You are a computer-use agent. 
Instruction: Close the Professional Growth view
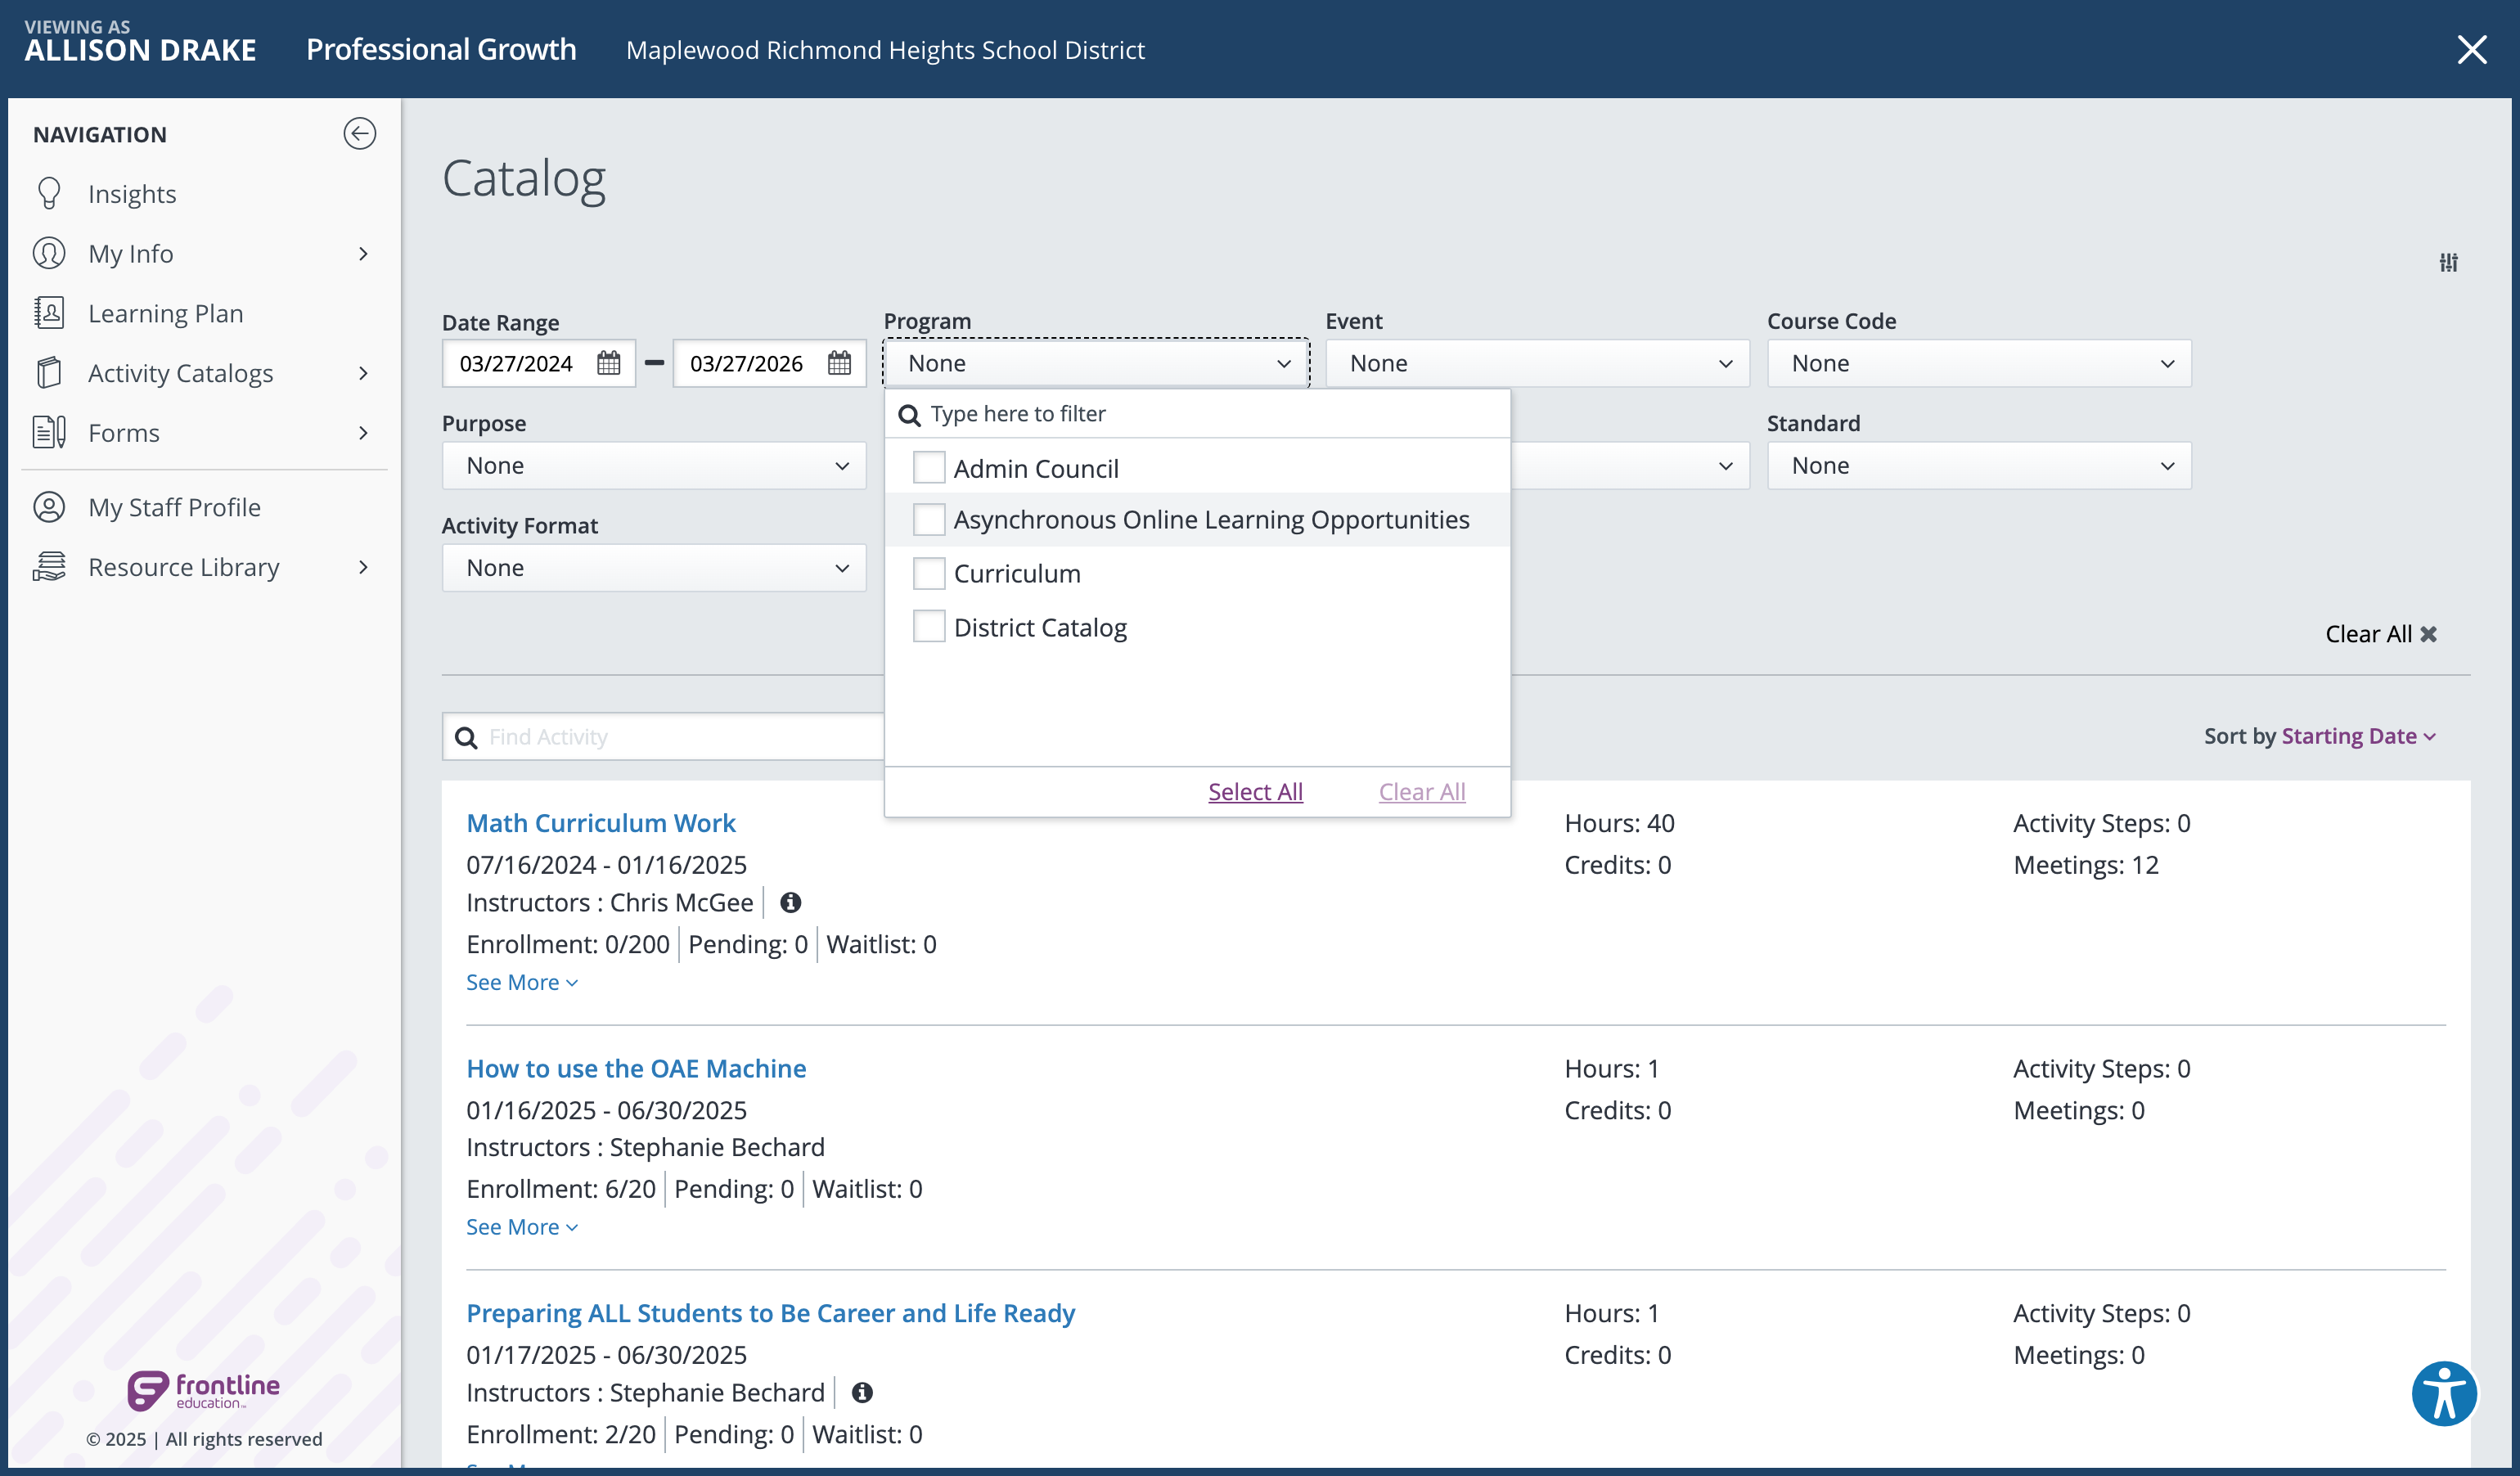(x=2471, y=50)
